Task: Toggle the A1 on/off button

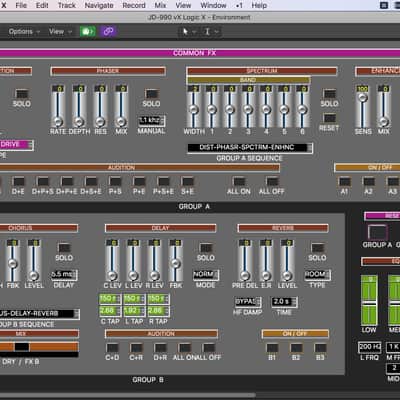Action: coord(344,181)
